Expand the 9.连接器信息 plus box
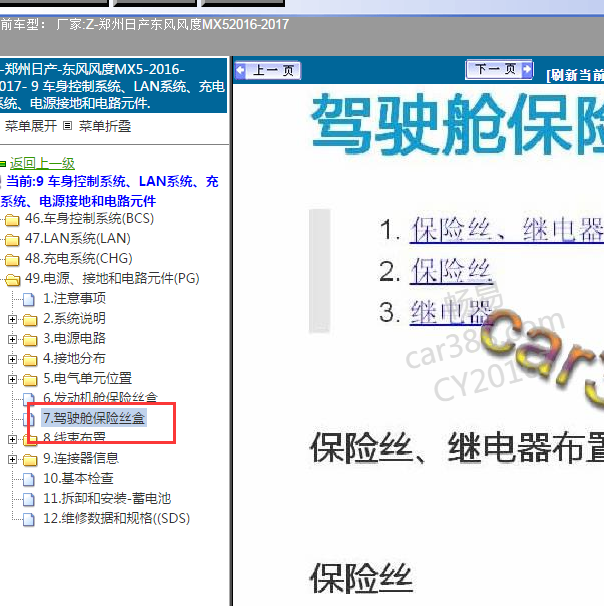Image resolution: width=604 pixels, height=606 pixels. click(12, 460)
